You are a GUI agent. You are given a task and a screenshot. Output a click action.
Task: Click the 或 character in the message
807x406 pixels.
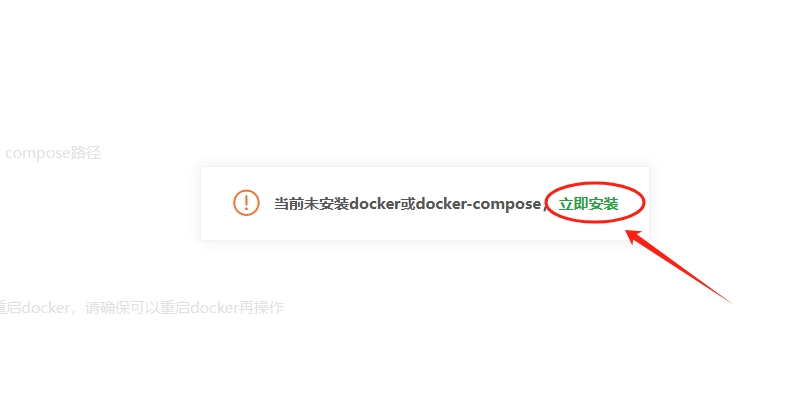[x=408, y=204]
